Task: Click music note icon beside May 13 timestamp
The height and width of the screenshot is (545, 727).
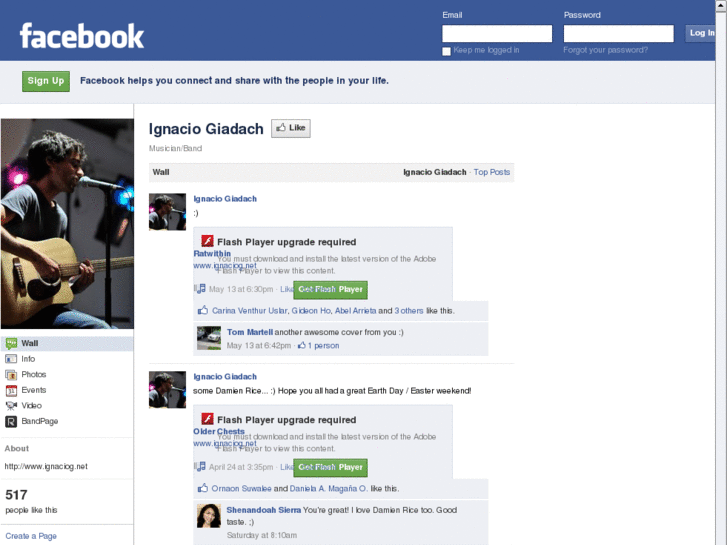Action: (200, 289)
